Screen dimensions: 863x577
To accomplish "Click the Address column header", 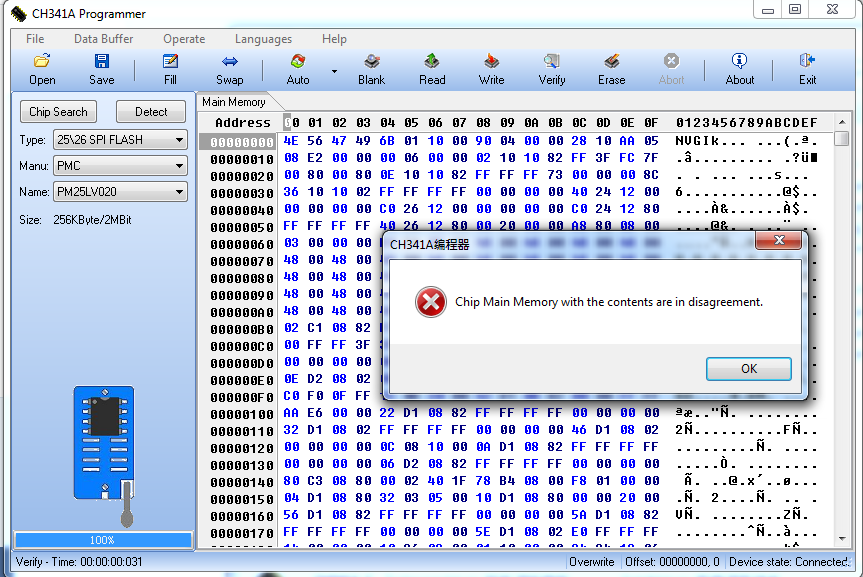I will 243,122.
